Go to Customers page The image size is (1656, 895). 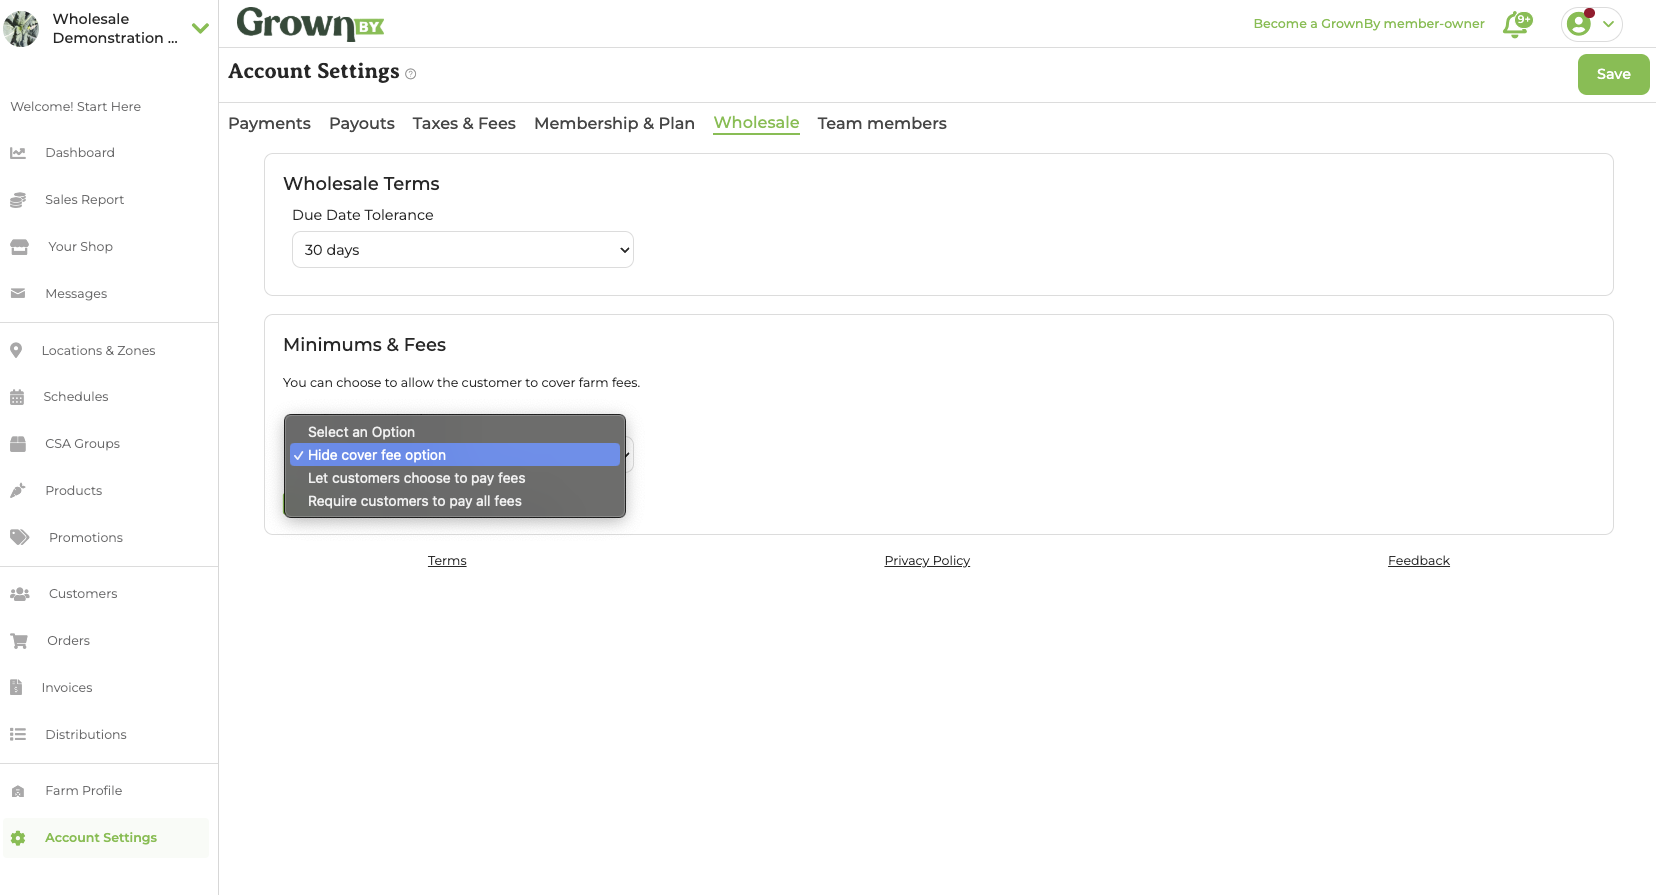pyautogui.click(x=83, y=594)
